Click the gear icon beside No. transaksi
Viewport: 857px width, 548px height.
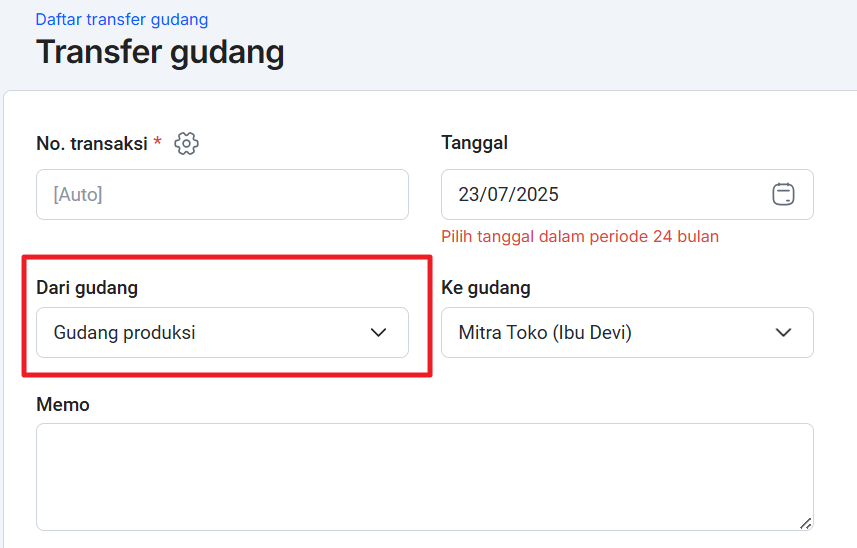click(186, 144)
